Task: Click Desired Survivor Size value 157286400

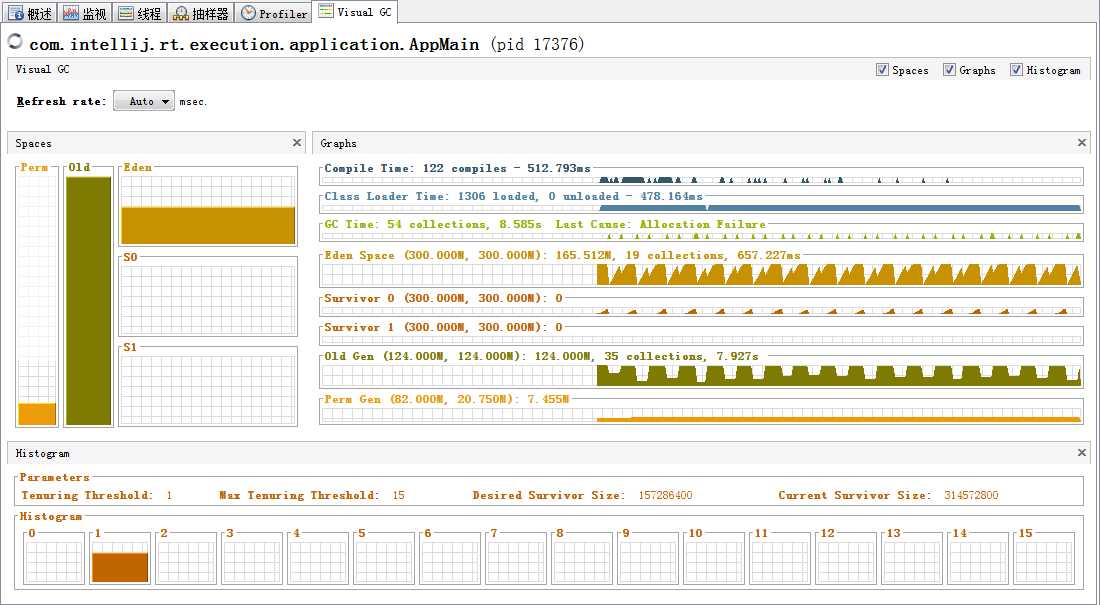Action: [665, 496]
